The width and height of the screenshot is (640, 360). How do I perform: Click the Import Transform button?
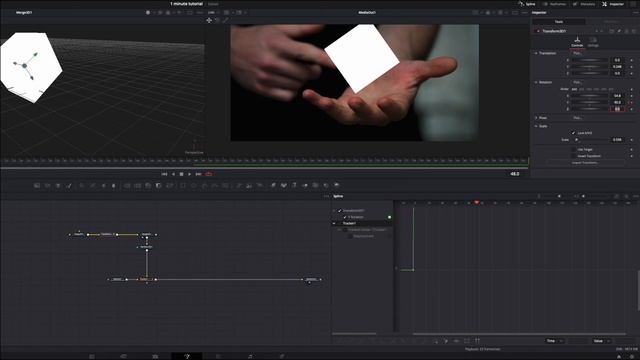(x=584, y=163)
